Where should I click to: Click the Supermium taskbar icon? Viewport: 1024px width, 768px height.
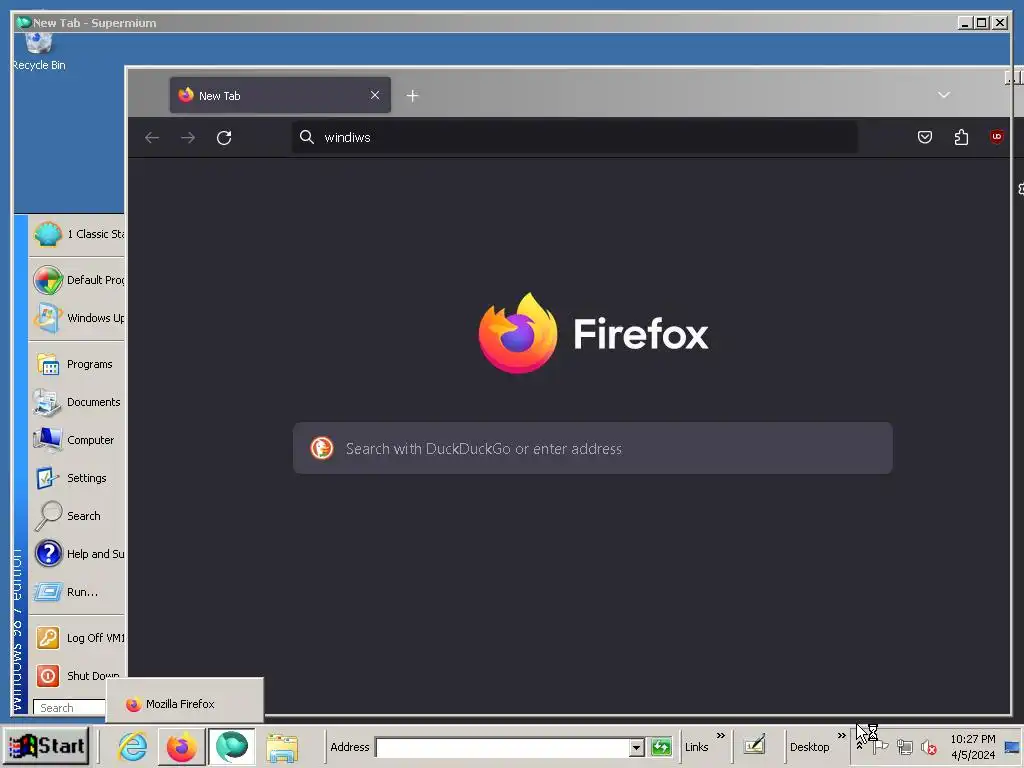click(x=231, y=746)
